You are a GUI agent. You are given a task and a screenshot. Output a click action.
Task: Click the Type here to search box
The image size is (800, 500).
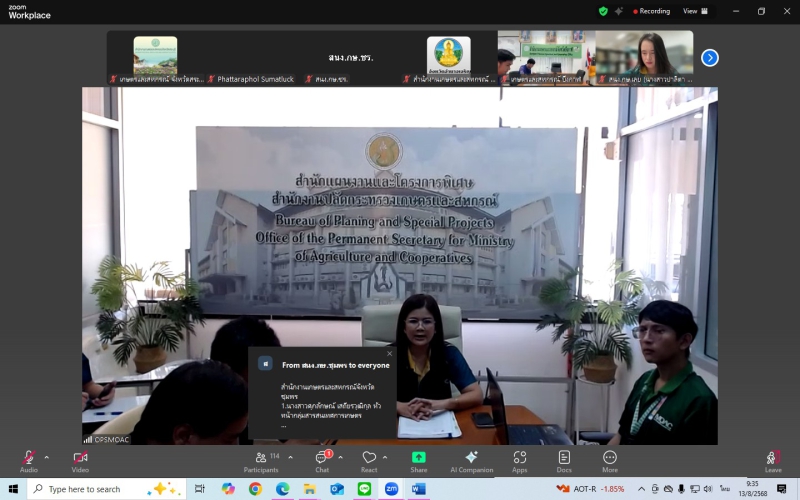tap(108, 489)
